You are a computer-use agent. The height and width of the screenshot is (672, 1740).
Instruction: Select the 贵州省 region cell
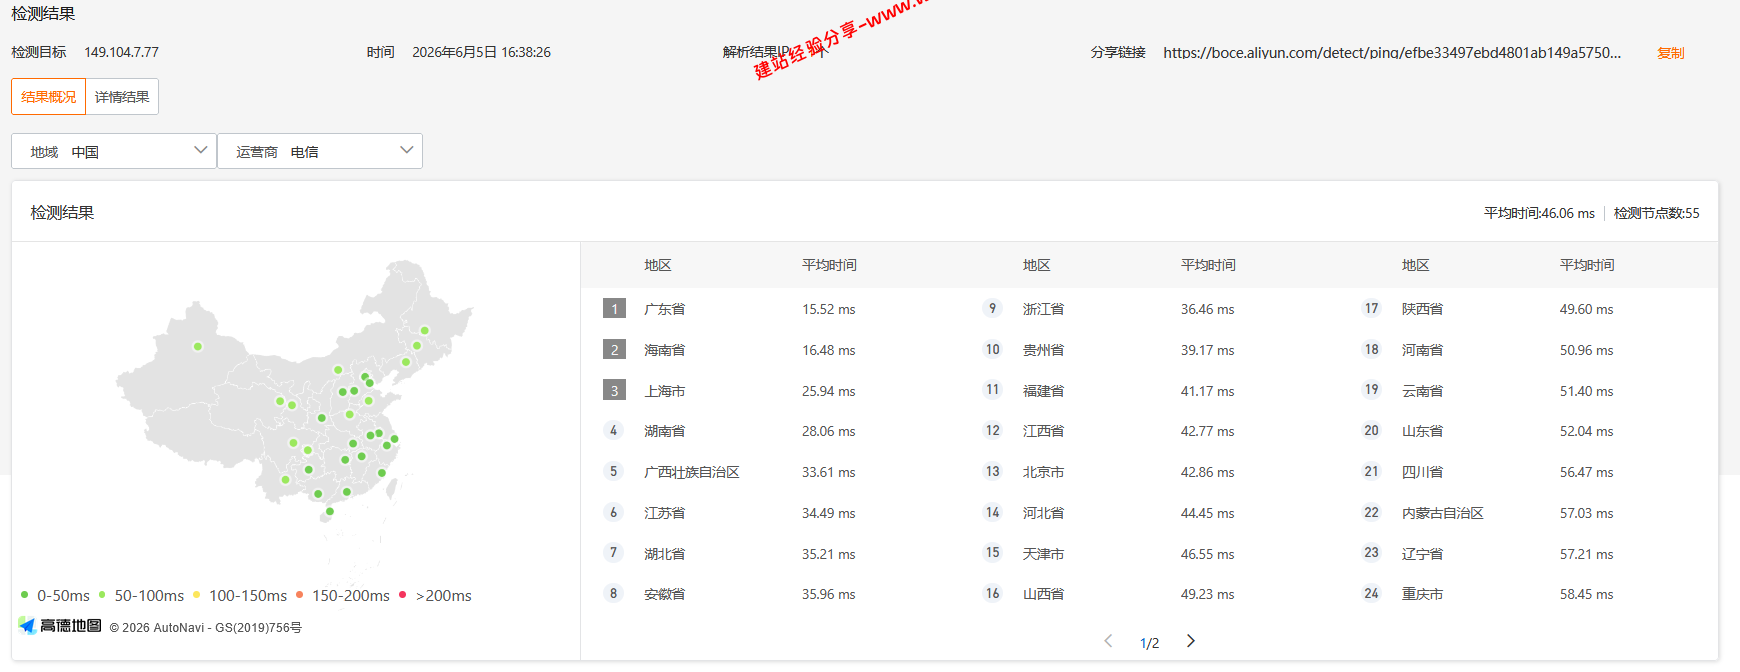[1044, 350]
